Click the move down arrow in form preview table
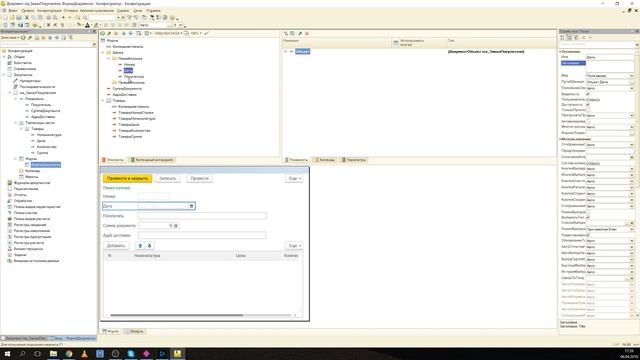The image size is (640, 360). coord(149,246)
